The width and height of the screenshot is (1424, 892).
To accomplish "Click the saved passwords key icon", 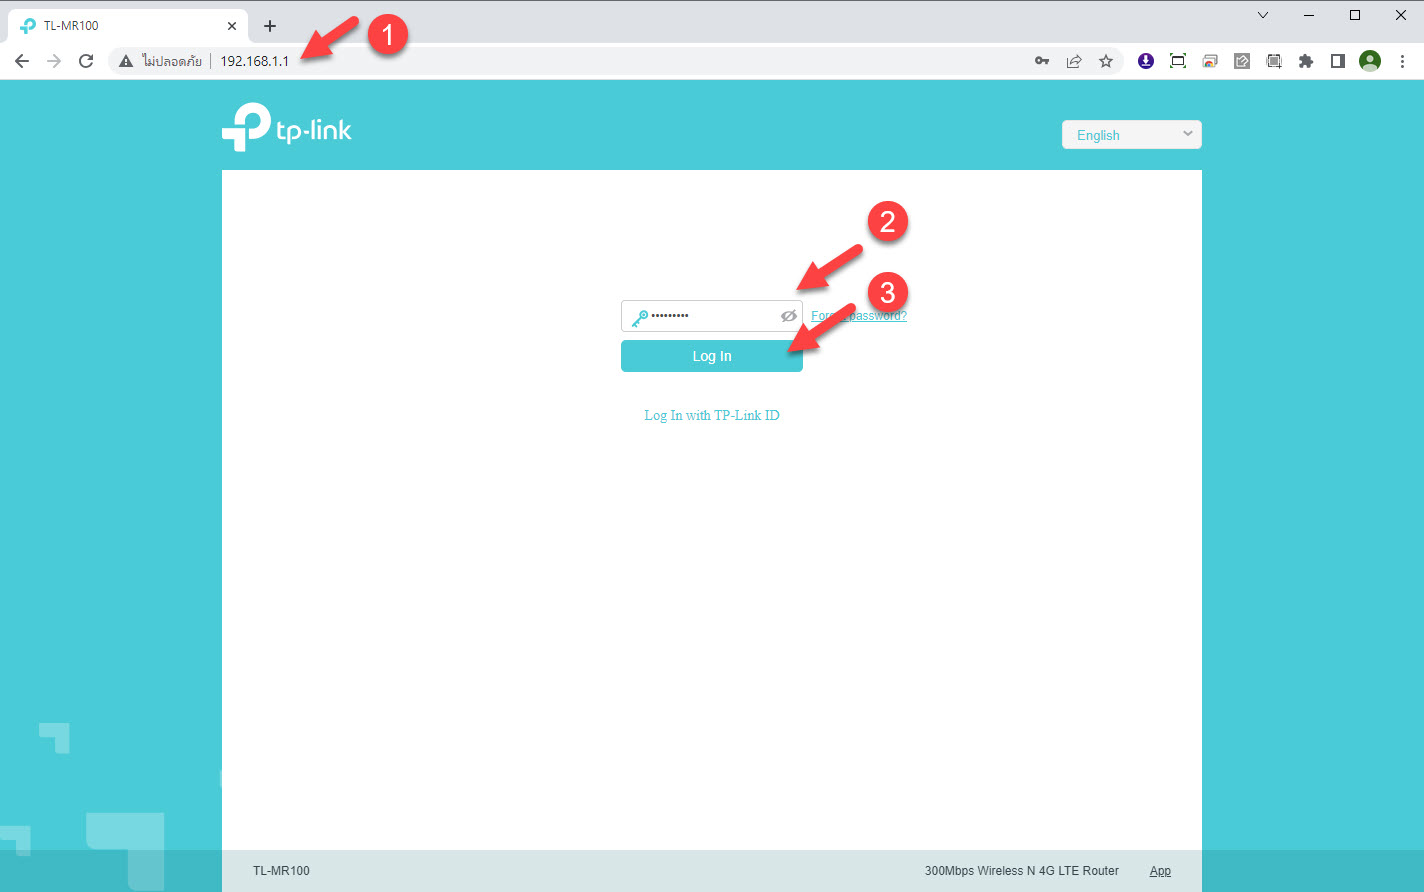I will point(1042,61).
